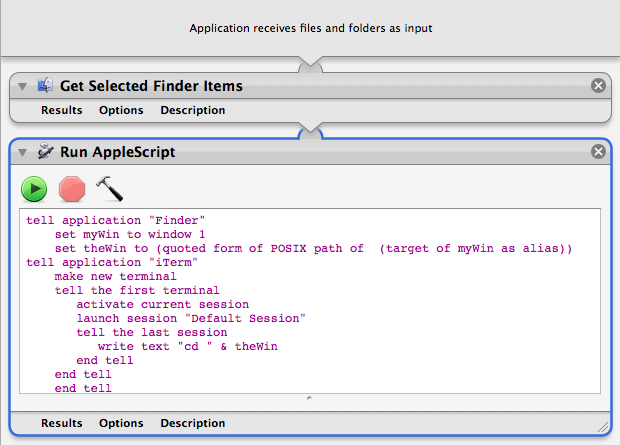
Task: Click the Finder icon on Get Selected Finder Items
Action: point(45,85)
